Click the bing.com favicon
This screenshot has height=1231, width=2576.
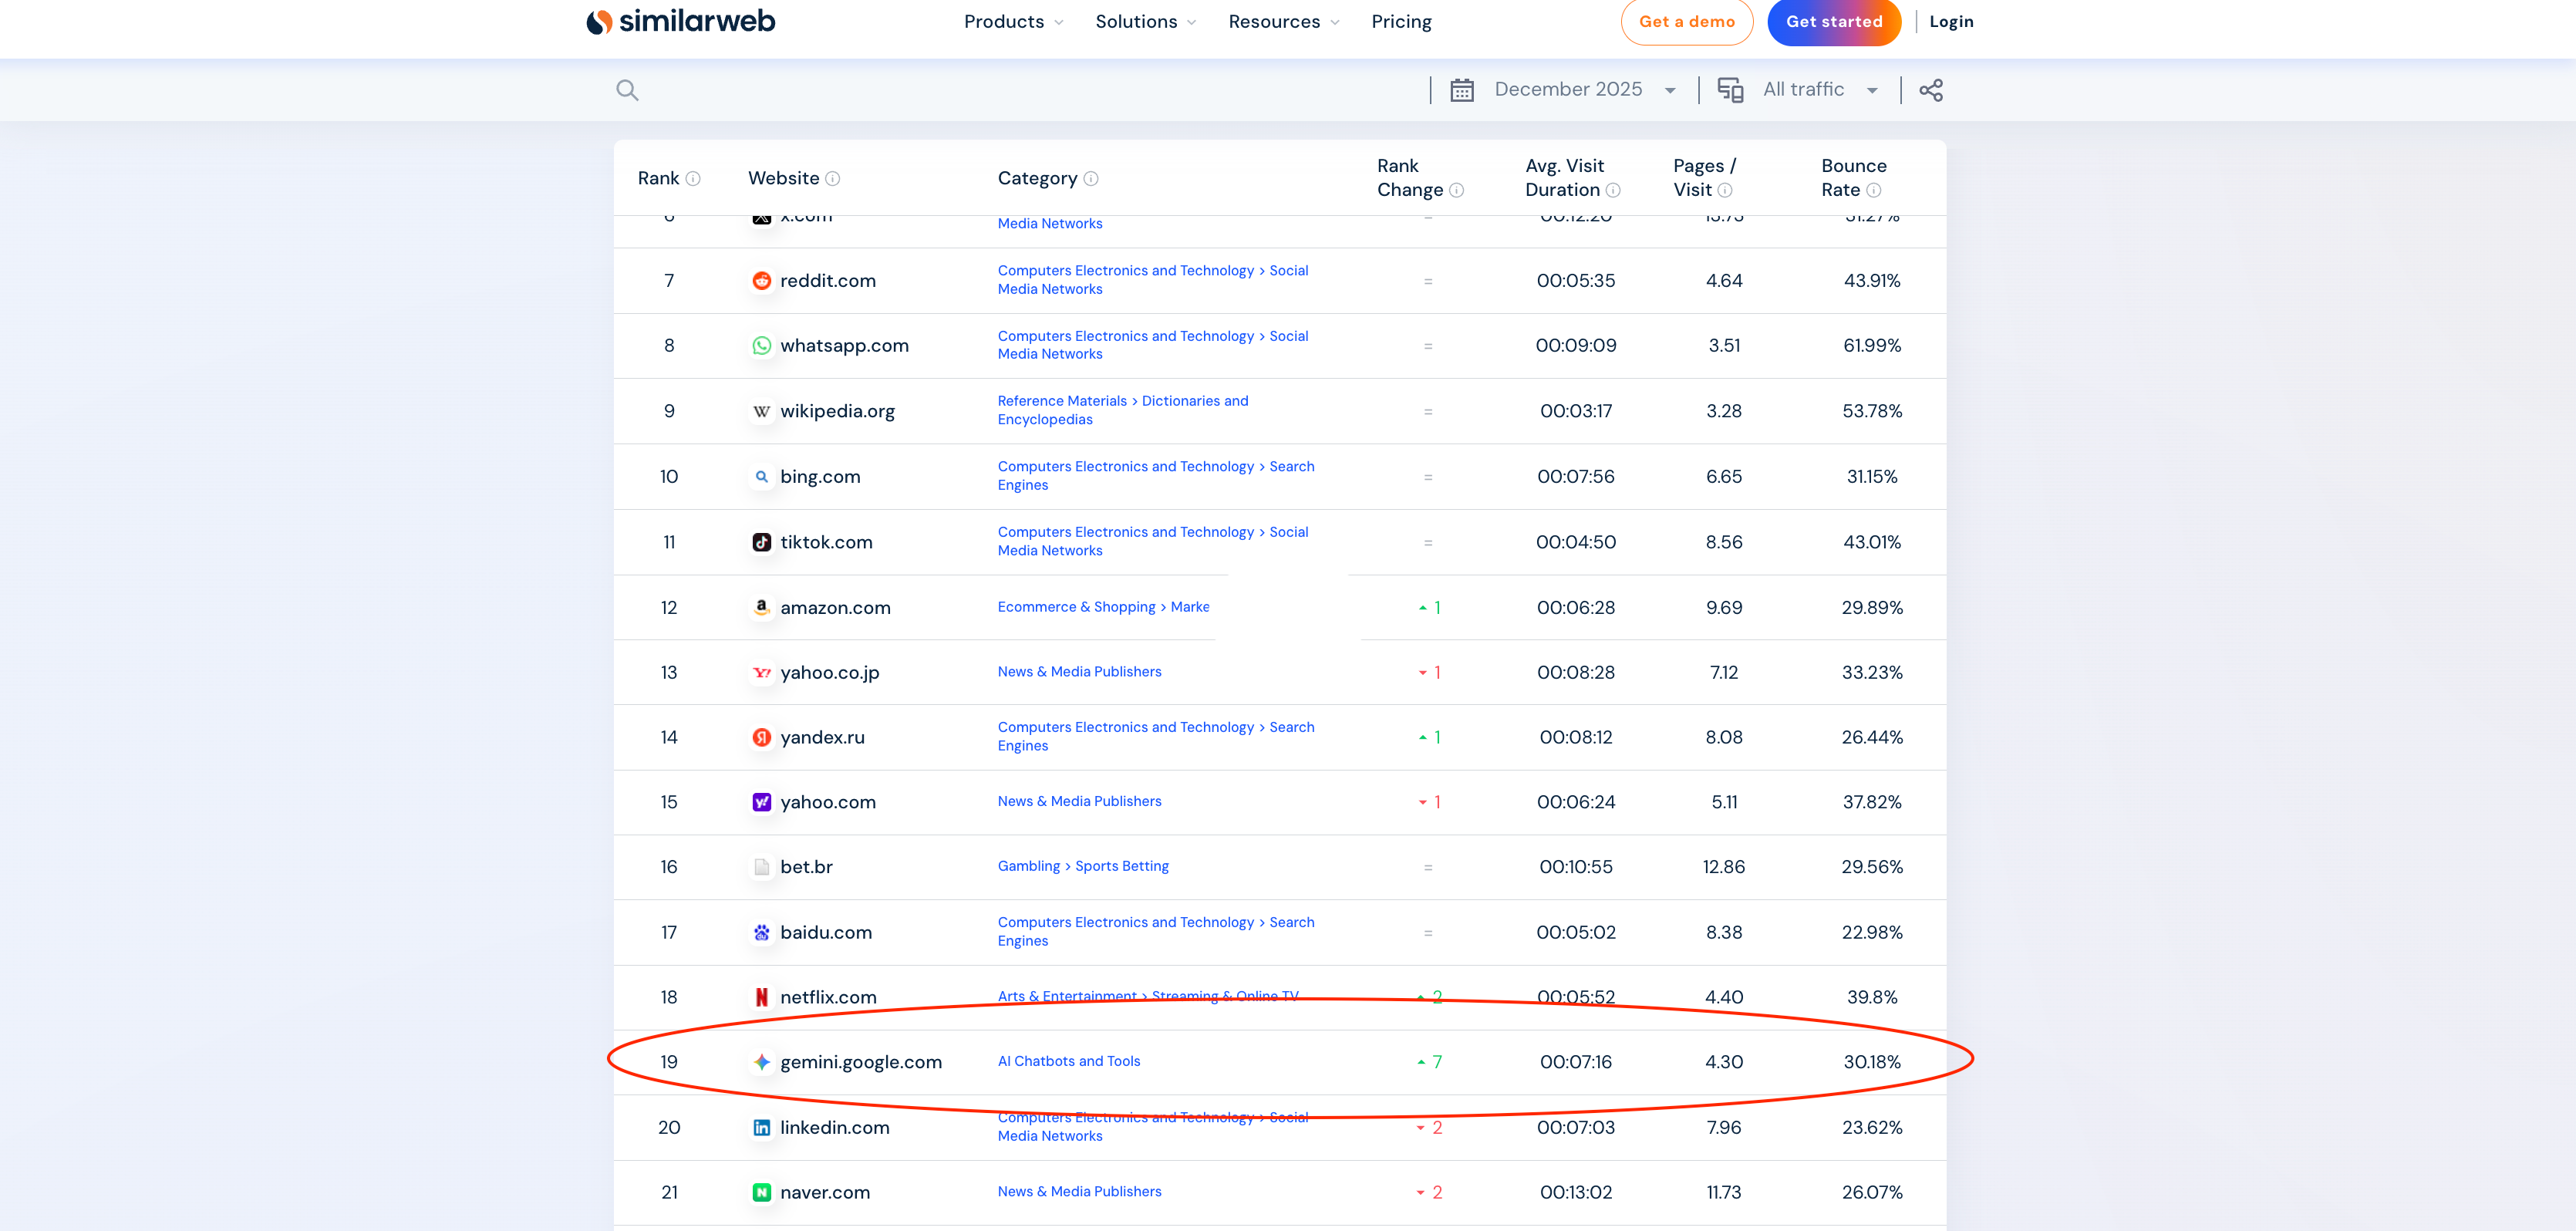762,477
